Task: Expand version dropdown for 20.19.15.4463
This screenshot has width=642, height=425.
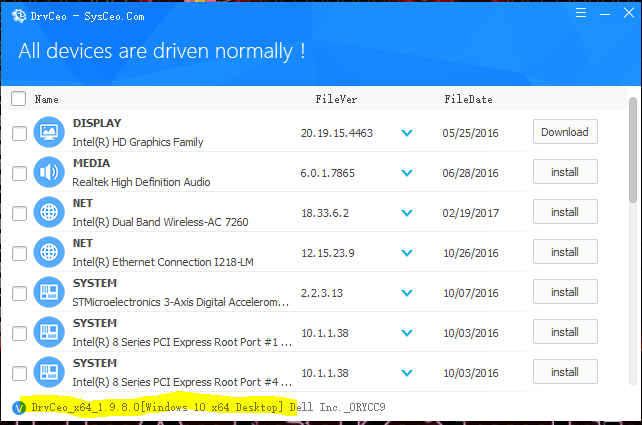Action: [x=407, y=133]
